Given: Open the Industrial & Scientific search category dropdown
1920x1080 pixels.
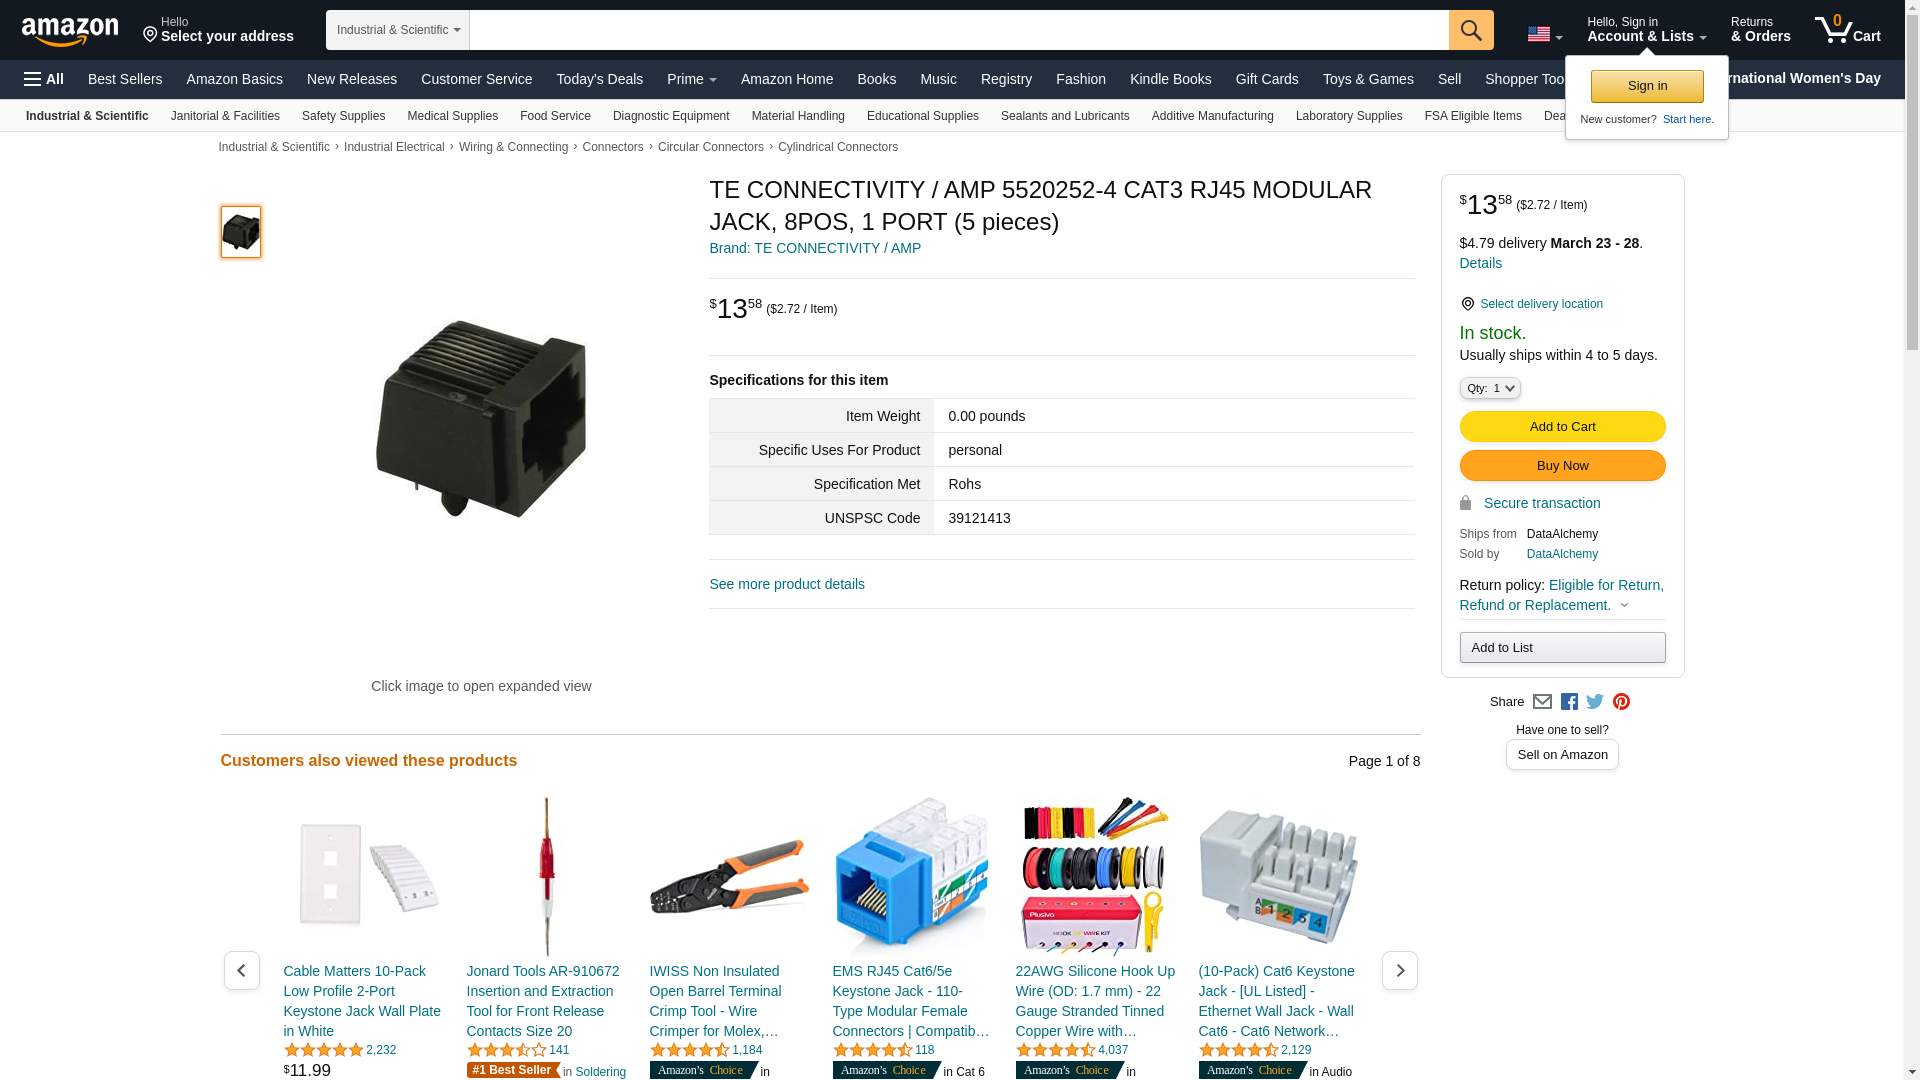Looking at the screenshot, I should [398, 30].
